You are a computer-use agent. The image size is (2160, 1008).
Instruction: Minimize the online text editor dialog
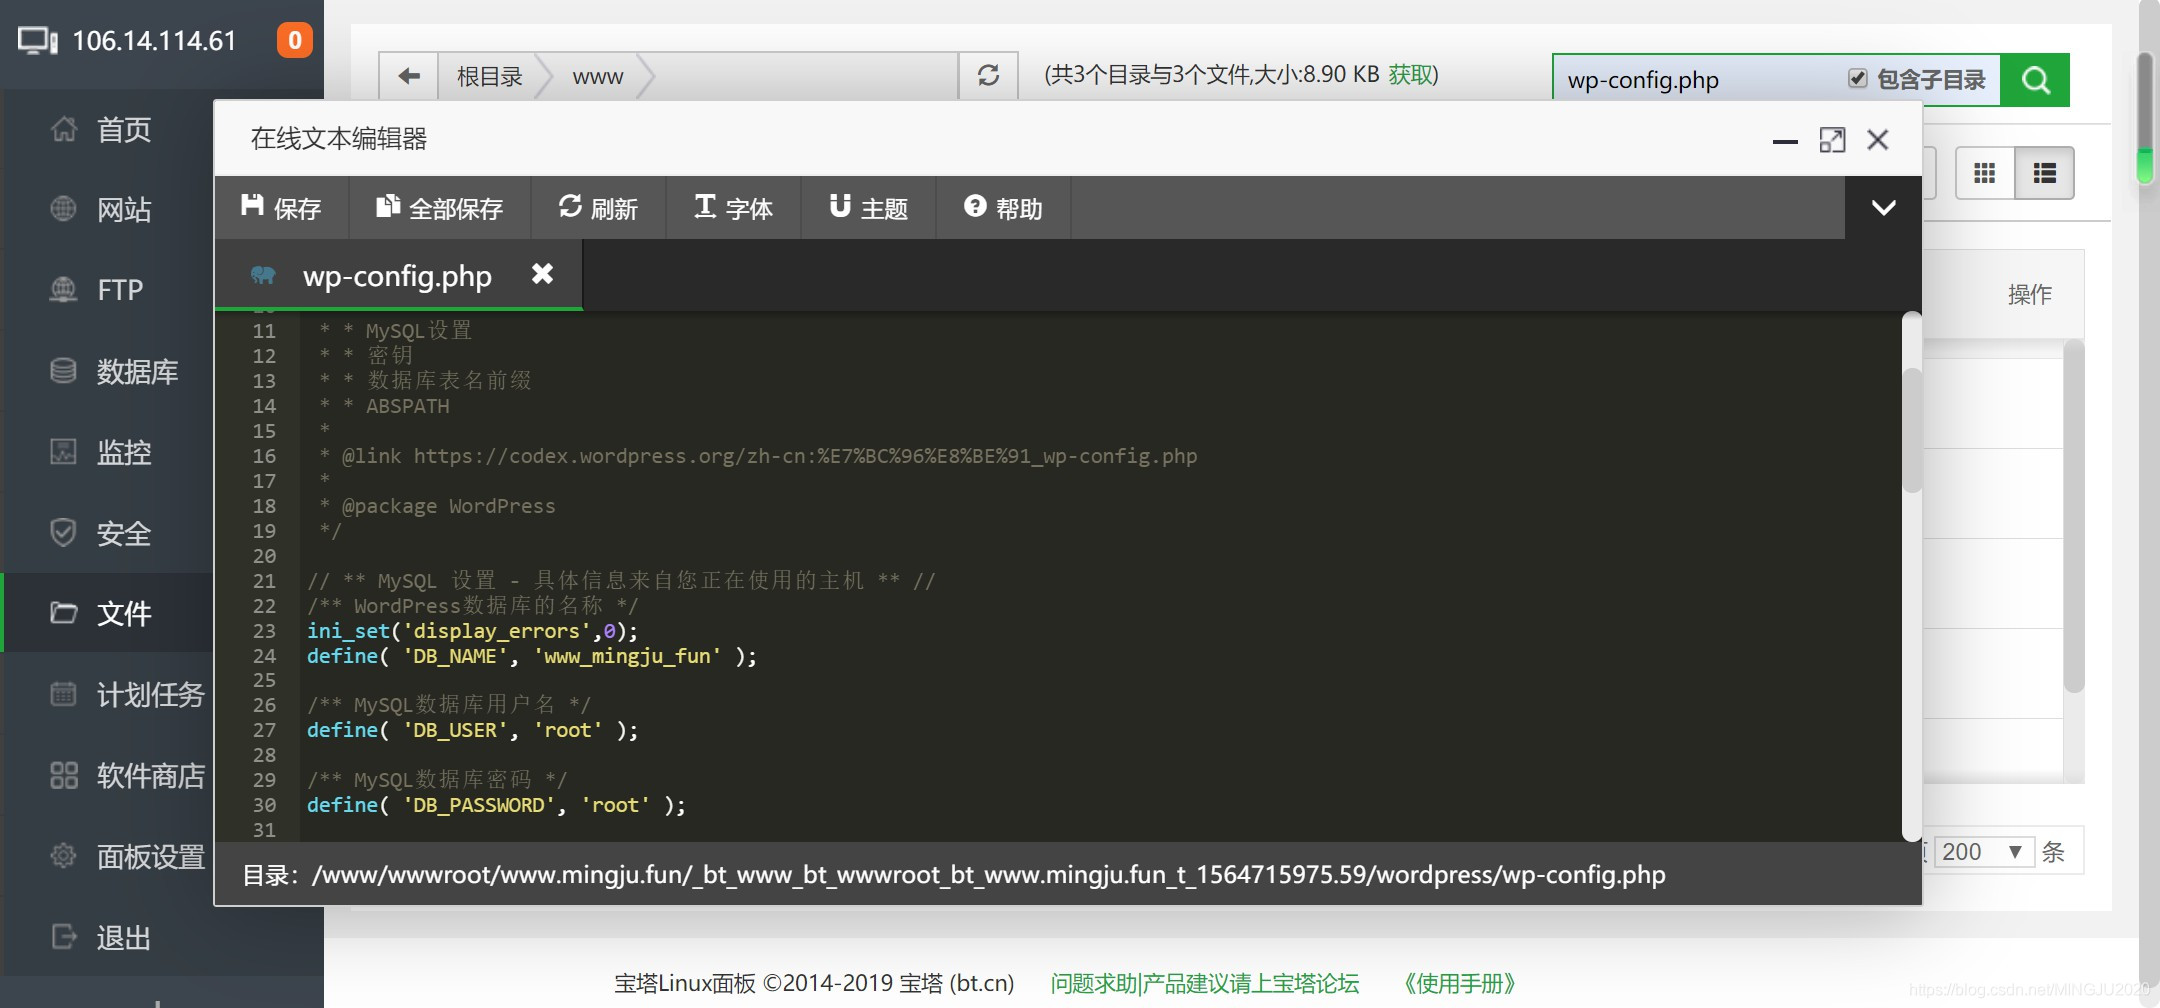coord(1785,141)
